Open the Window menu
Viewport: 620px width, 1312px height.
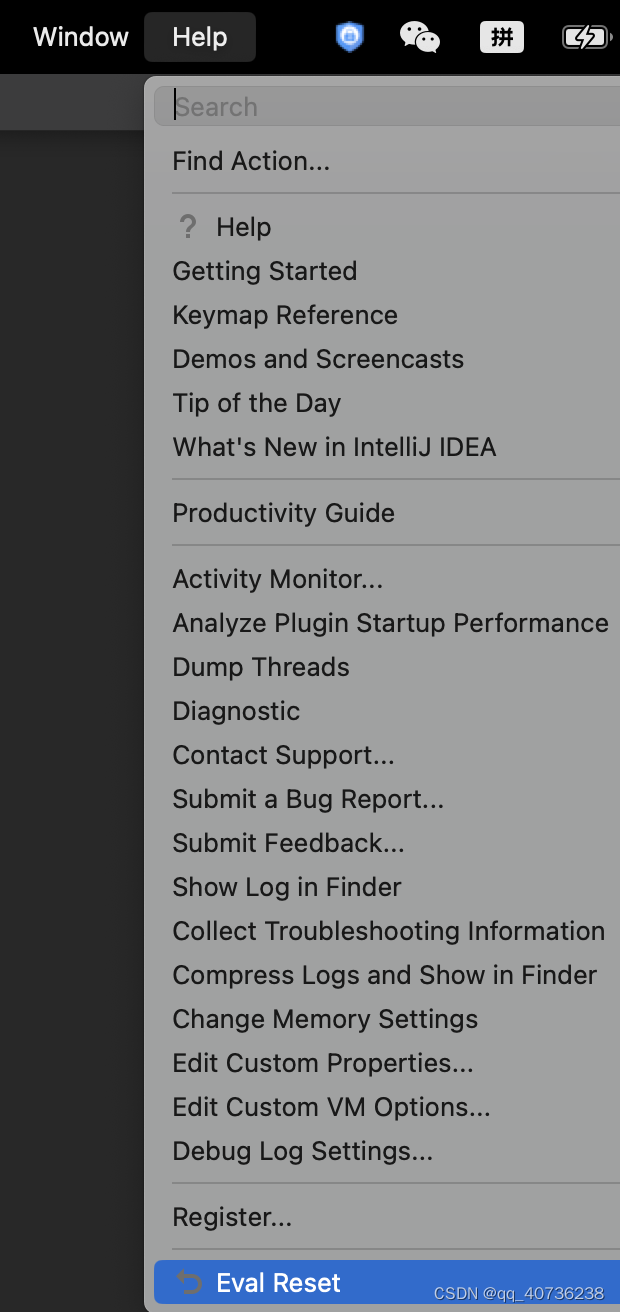[81, 37]
